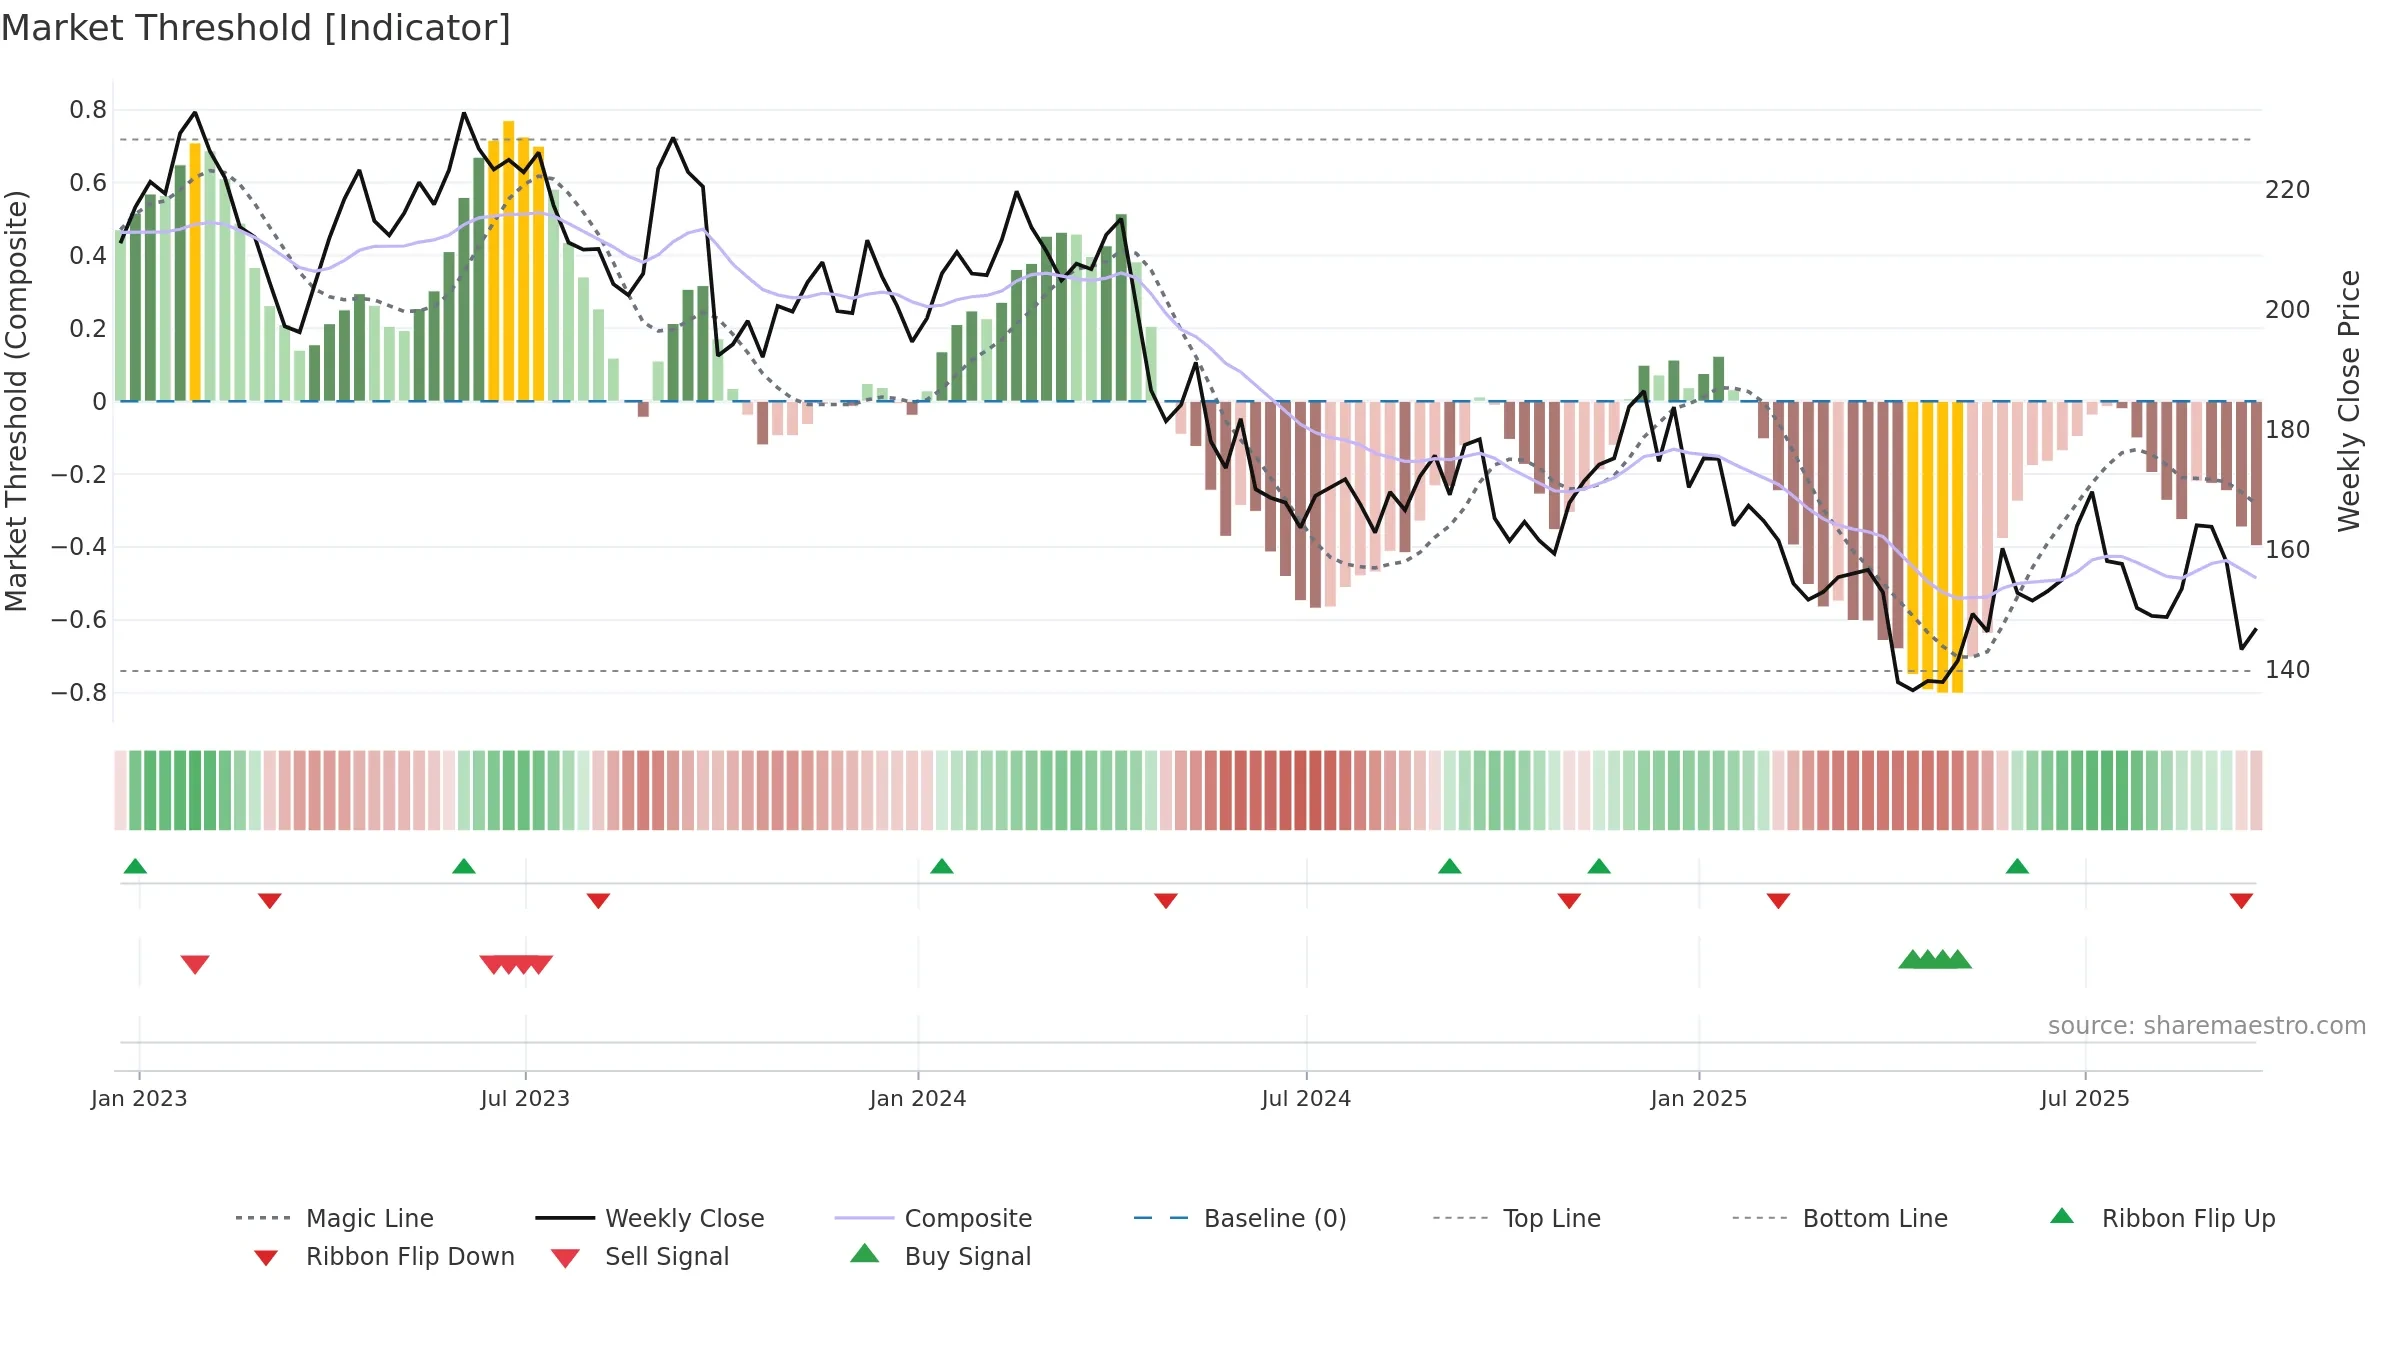Viewport: 2400px width, 1350px height.
Task: Click the Weekly Close Price axis title
Action: [x=2349, y=401]
